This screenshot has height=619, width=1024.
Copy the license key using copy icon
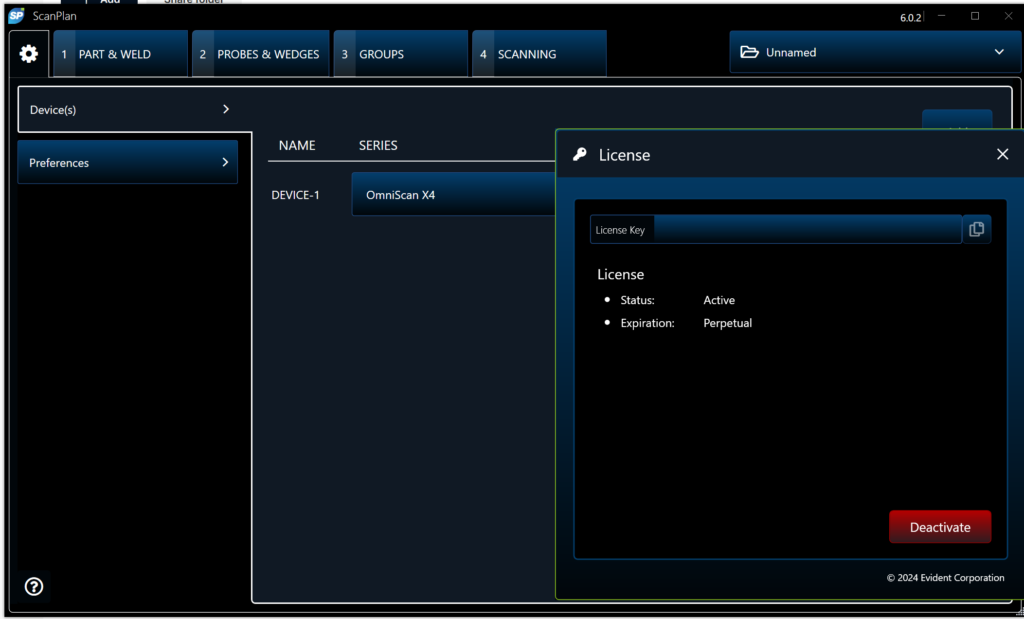(976, 229)
